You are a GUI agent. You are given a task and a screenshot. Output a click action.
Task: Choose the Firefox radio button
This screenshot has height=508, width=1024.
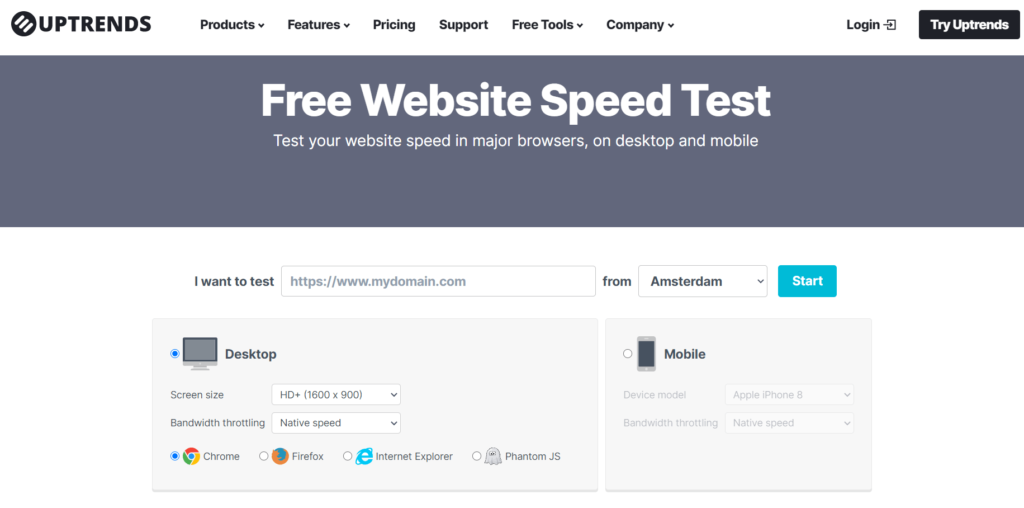tap(264, 456)
